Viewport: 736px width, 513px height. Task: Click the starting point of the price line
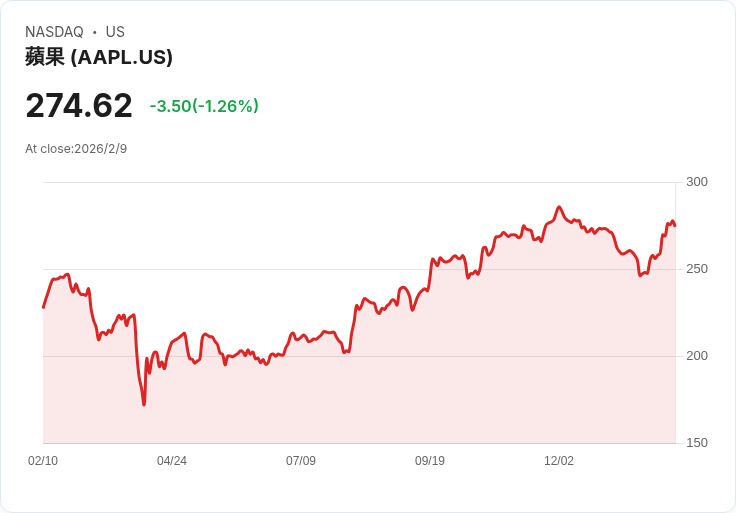click(x=44, y=307)
